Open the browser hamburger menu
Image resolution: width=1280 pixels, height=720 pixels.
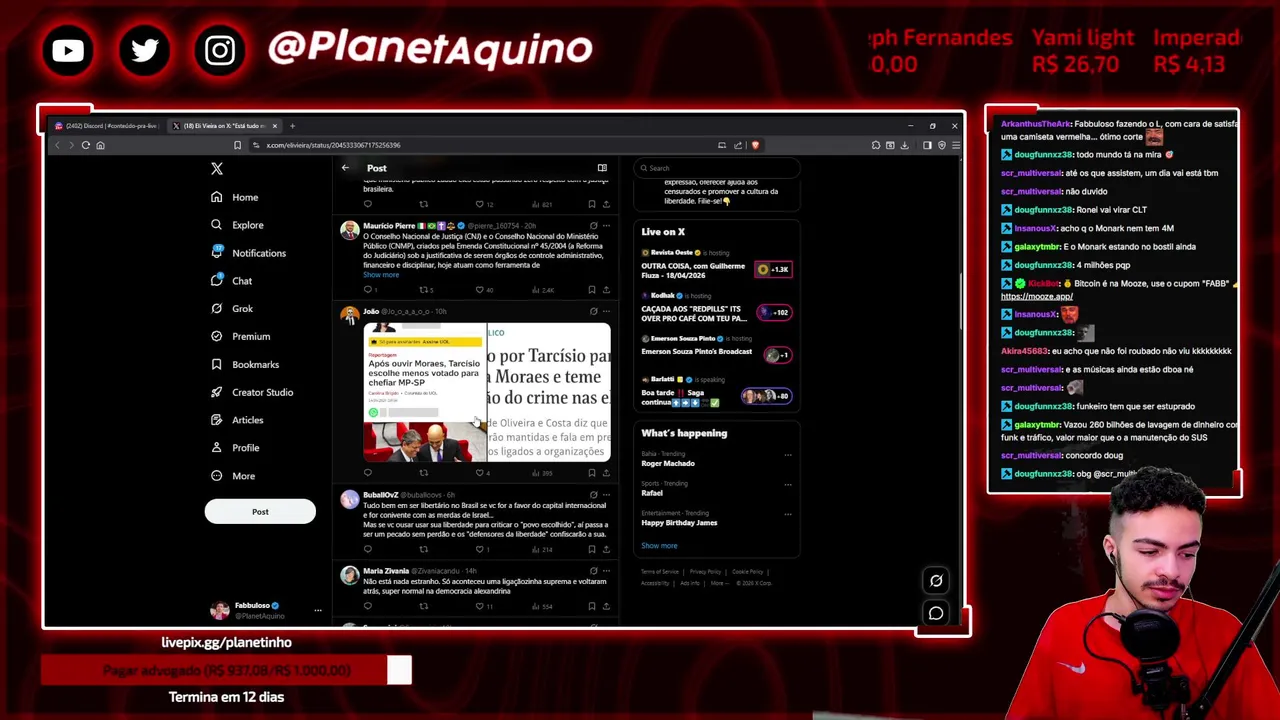click(x=955, y=145)
